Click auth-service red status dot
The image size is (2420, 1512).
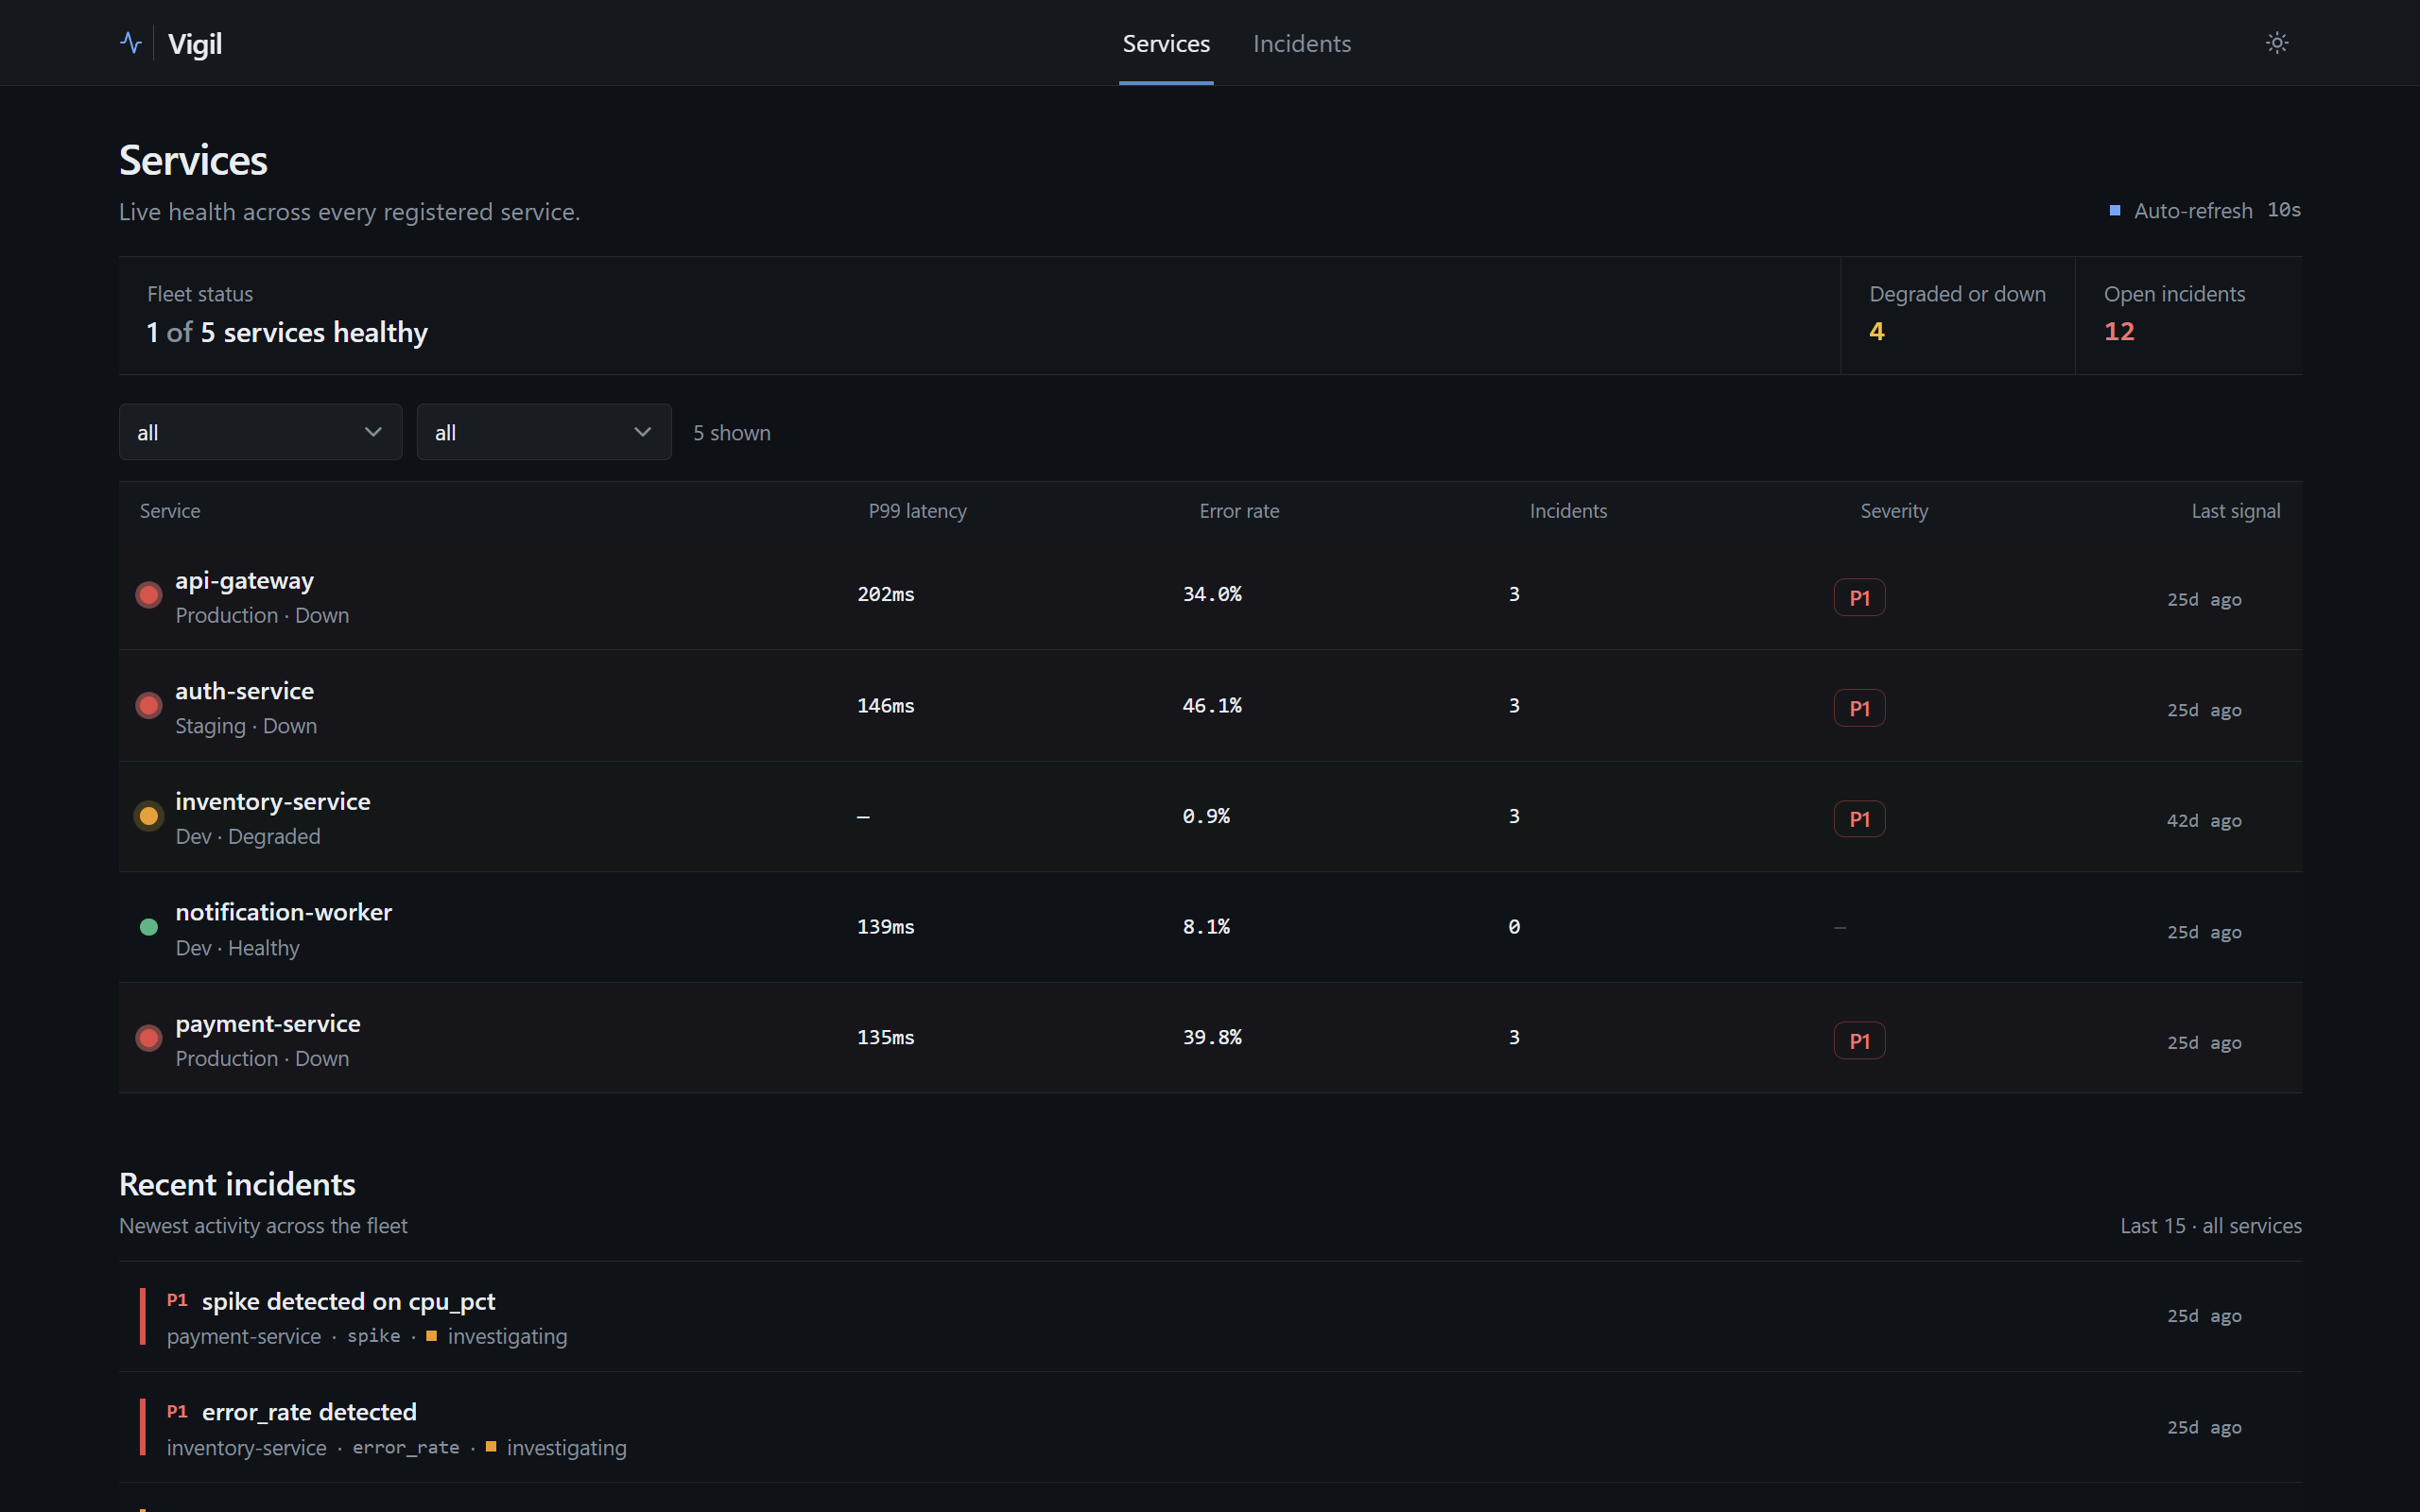coord(149,706)
